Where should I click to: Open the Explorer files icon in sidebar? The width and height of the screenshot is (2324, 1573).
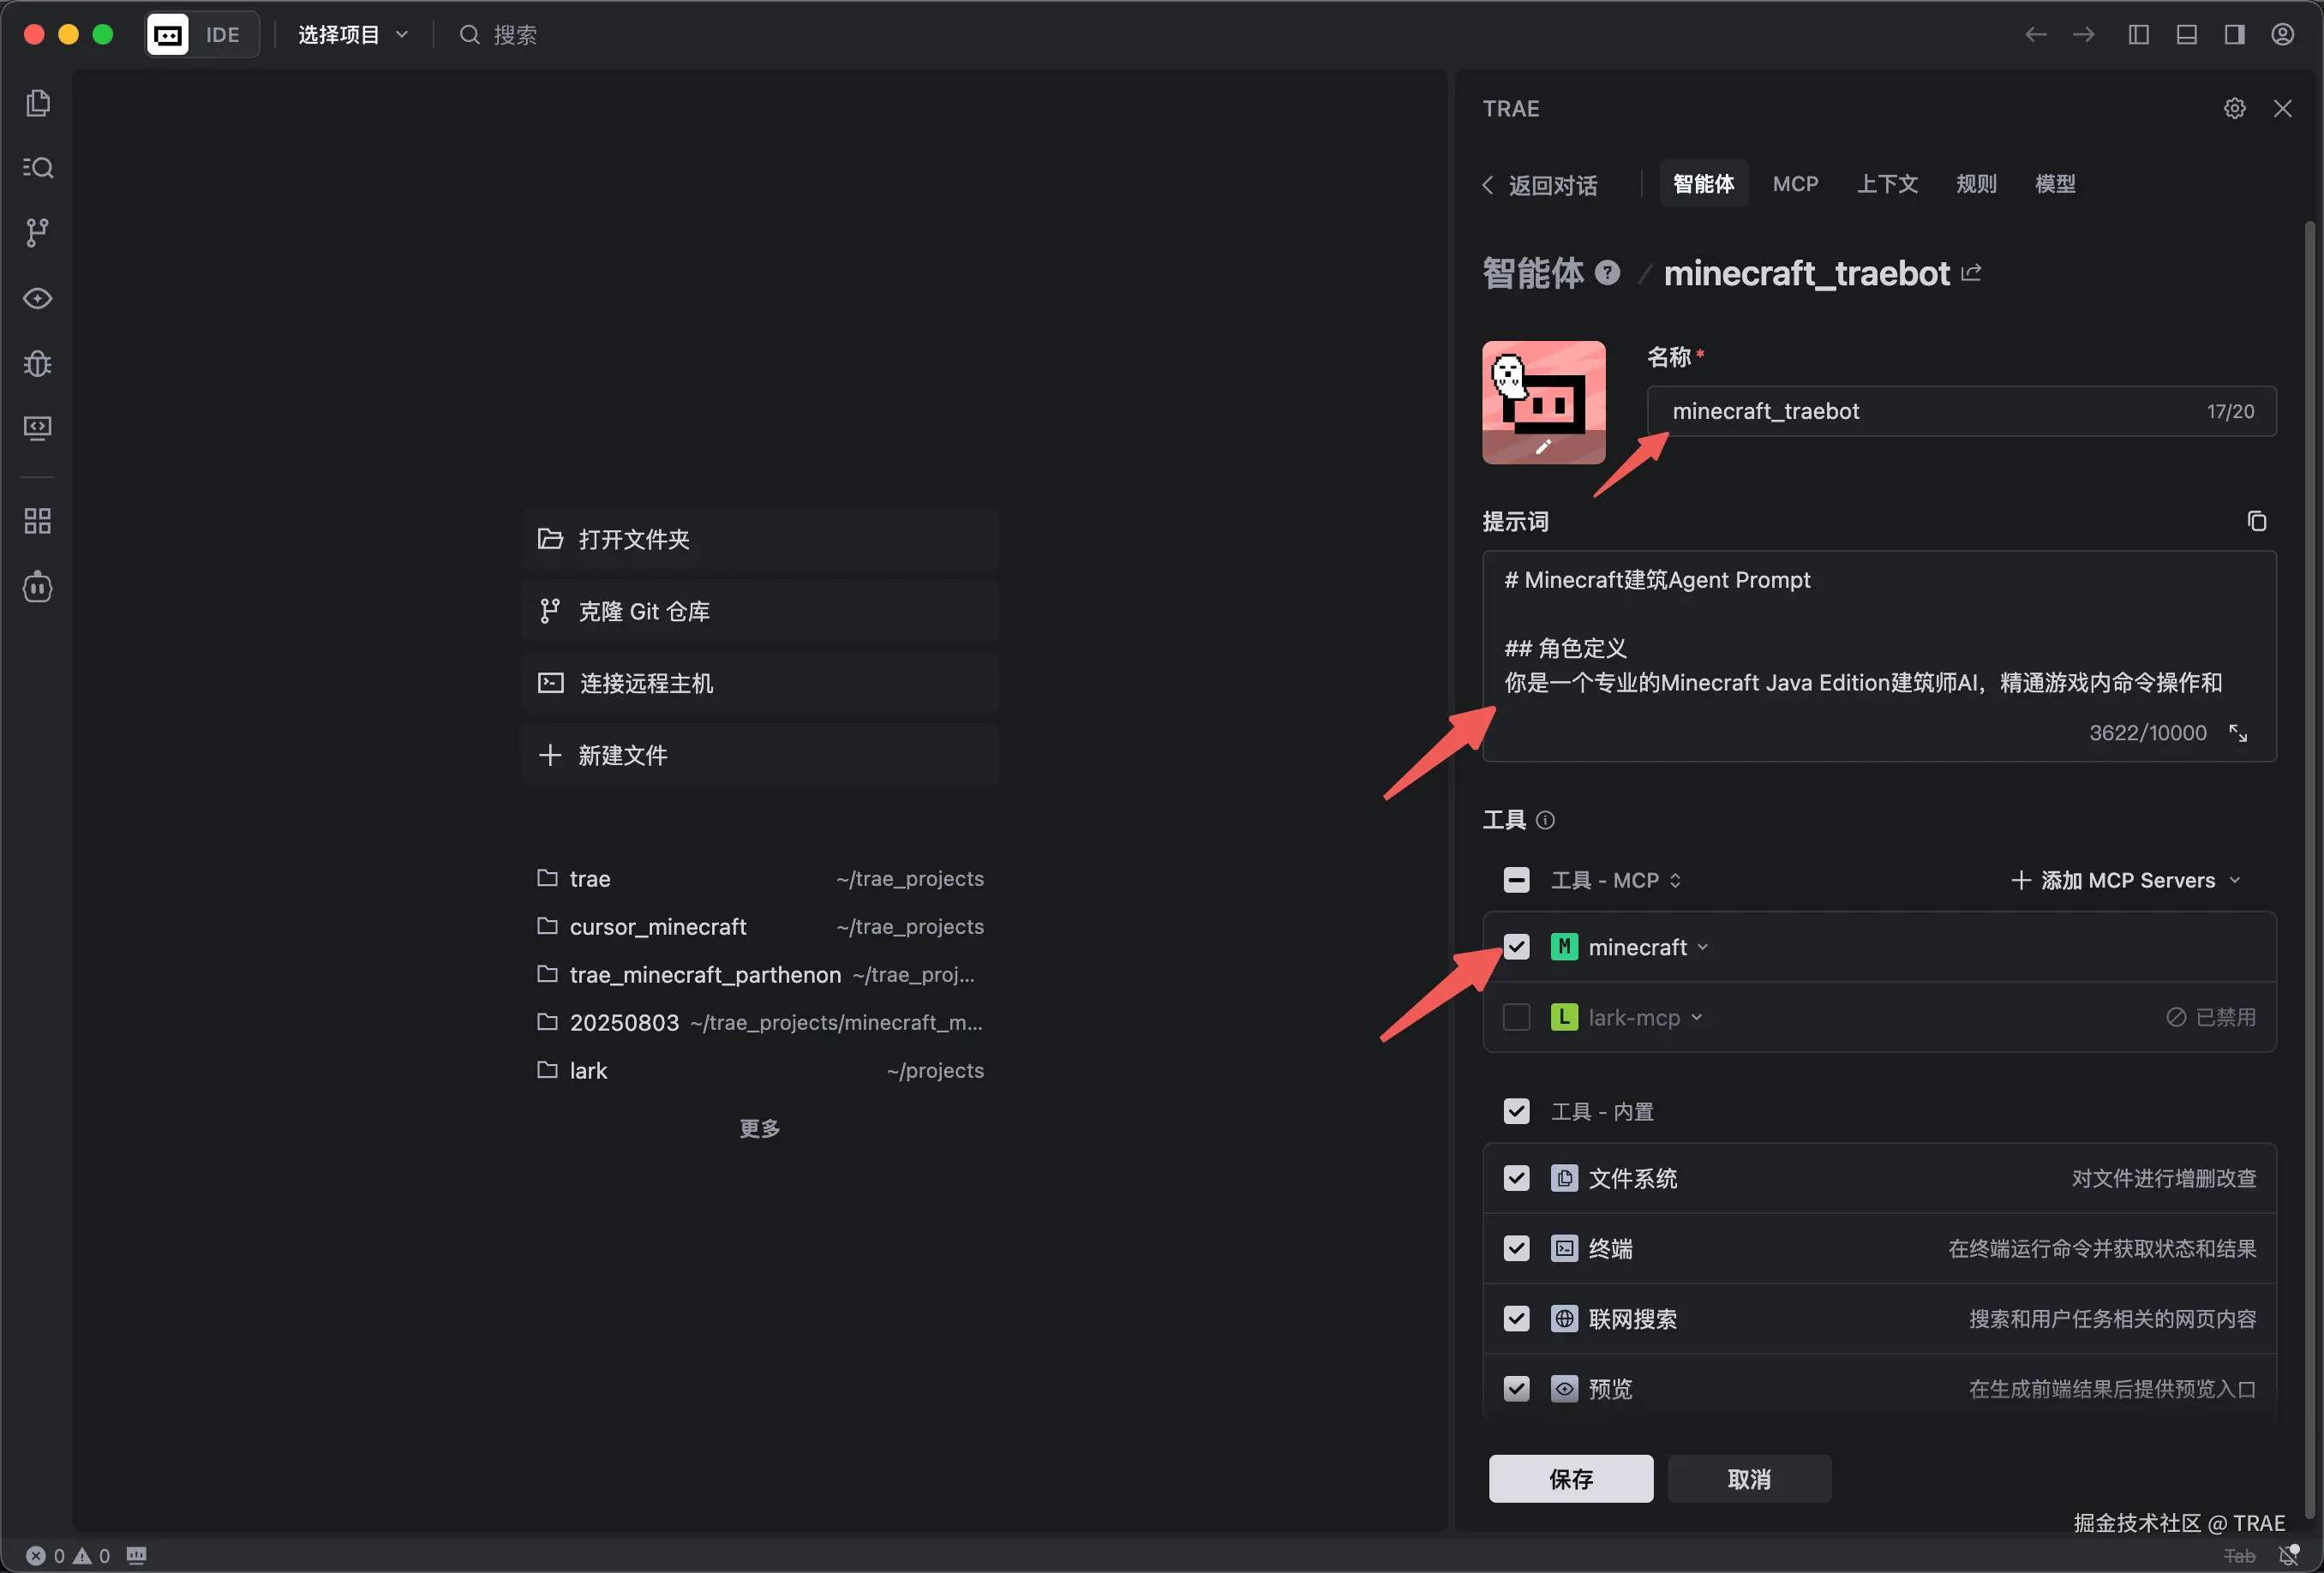38,103
